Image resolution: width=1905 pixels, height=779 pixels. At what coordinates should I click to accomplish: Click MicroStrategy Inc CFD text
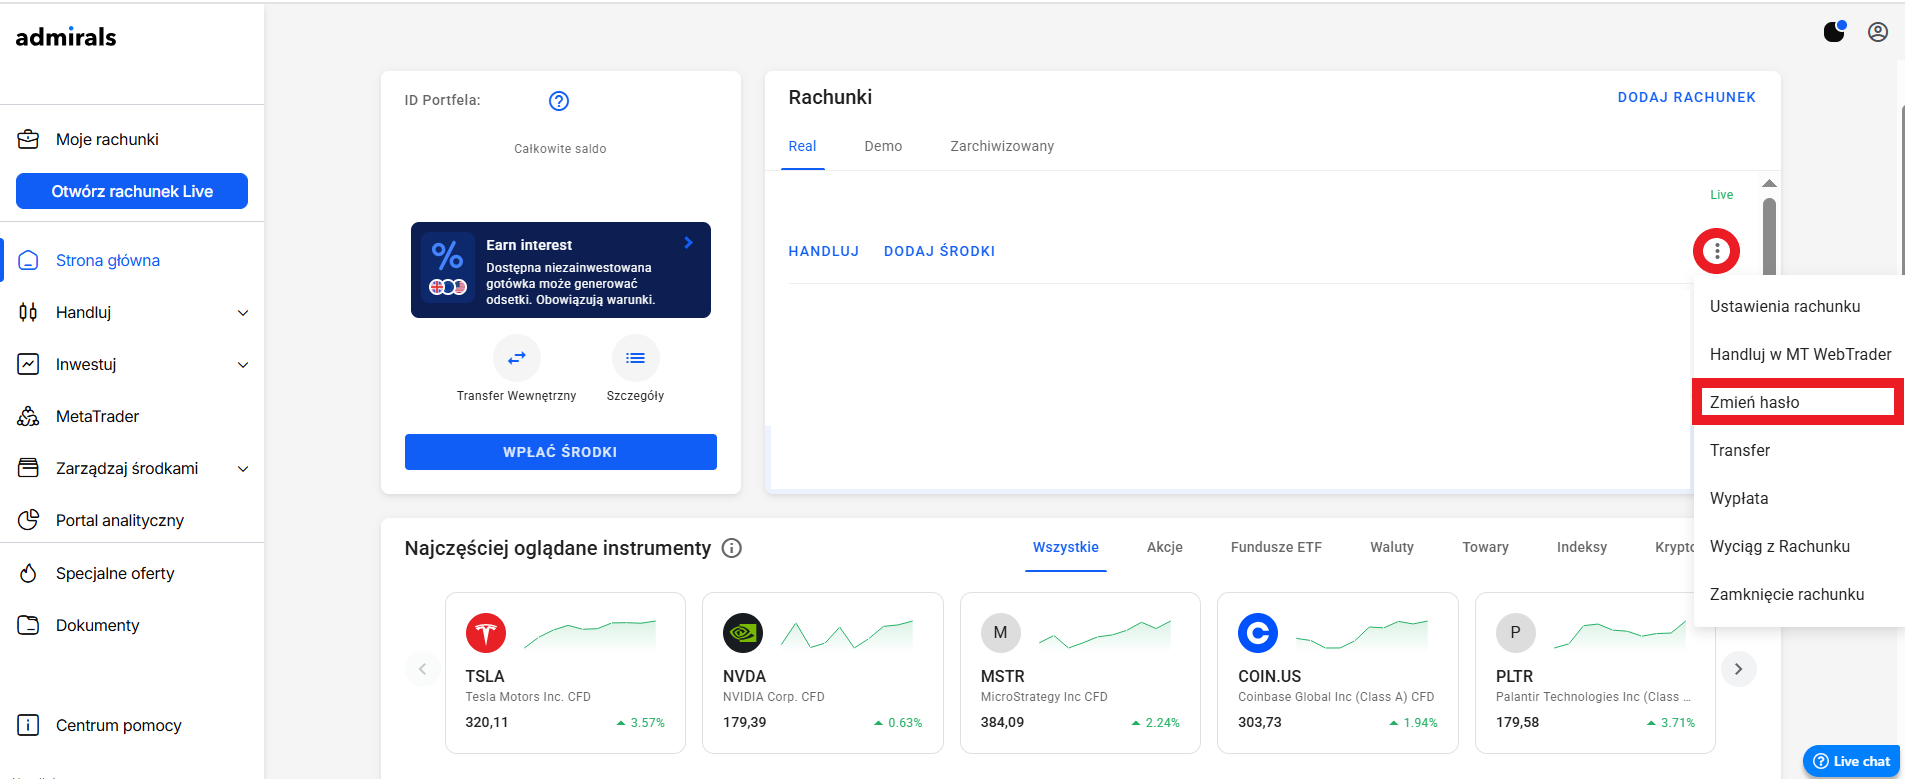(x=1044, y=697)
